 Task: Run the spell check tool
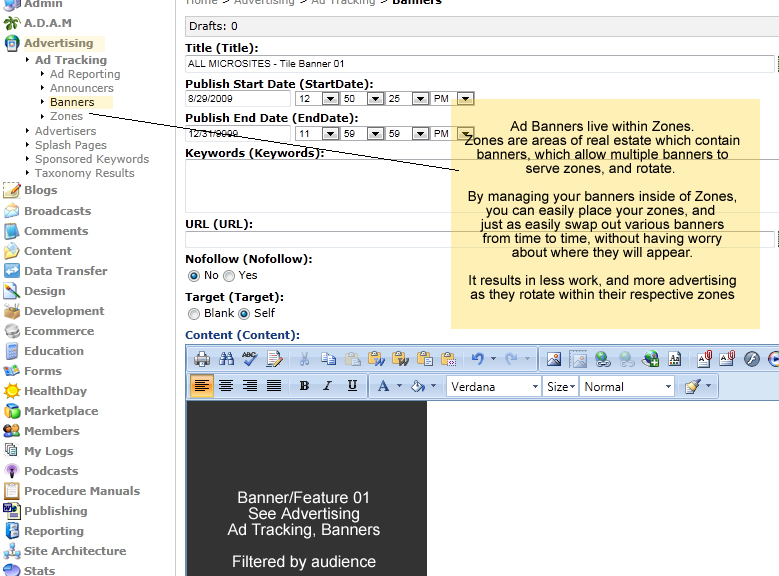(x=250, y=359)
